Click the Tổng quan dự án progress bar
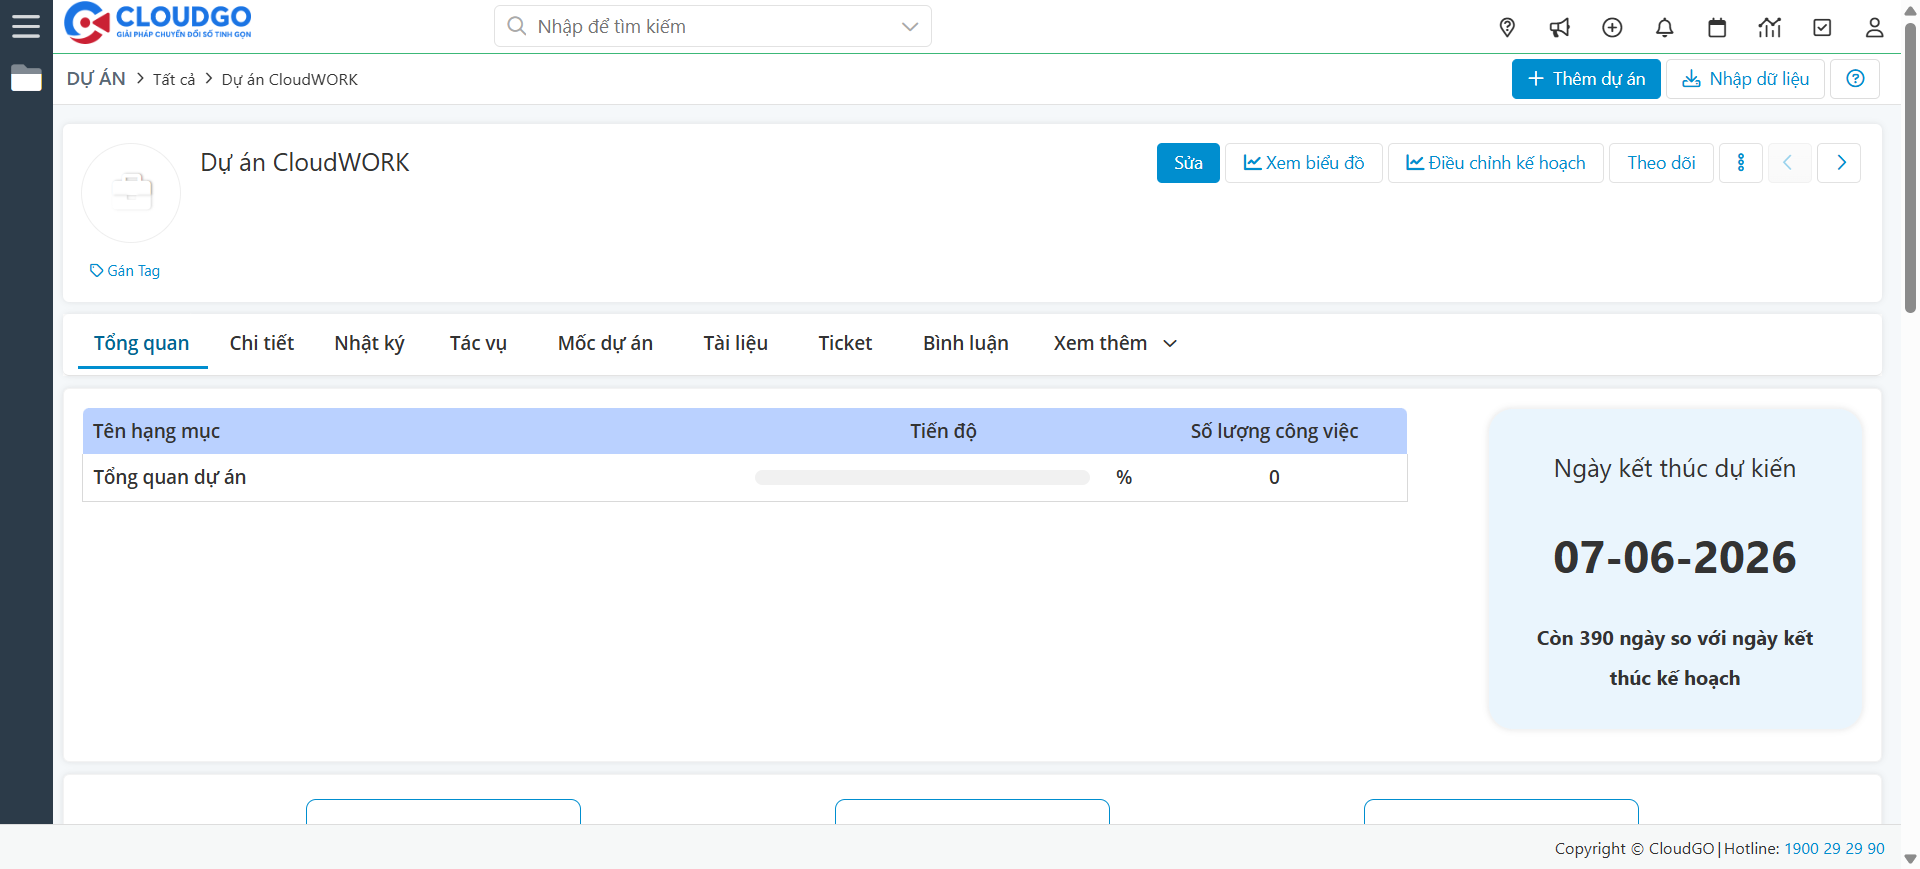The height and width of the screenshot is (869, 1920). [922, 478]
